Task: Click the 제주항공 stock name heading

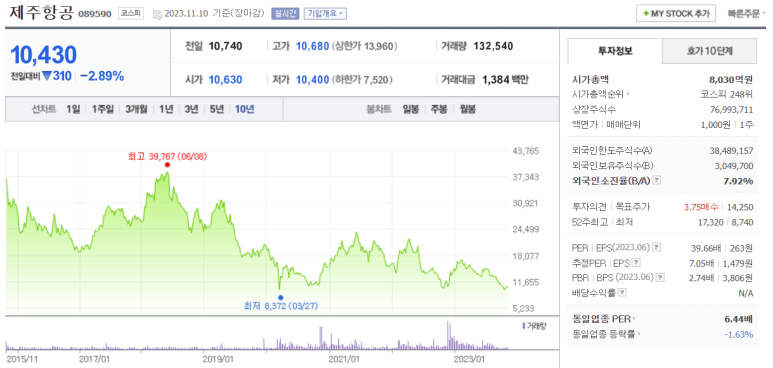Action: [x=41, y=13]
